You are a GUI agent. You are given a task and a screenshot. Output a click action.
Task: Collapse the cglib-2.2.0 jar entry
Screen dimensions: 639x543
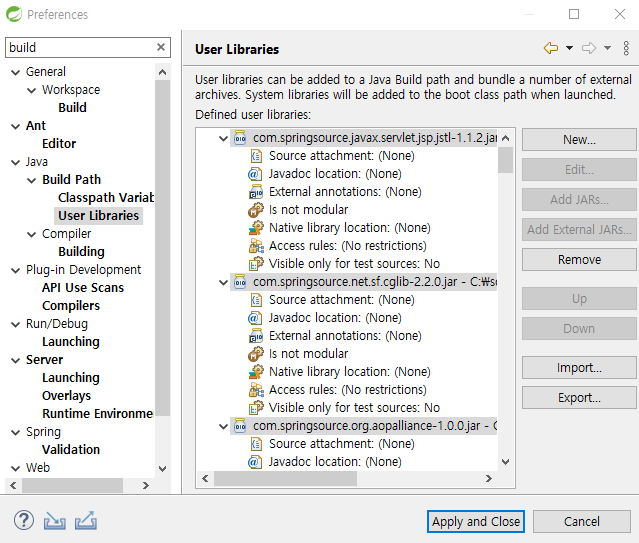pos(223,282)
